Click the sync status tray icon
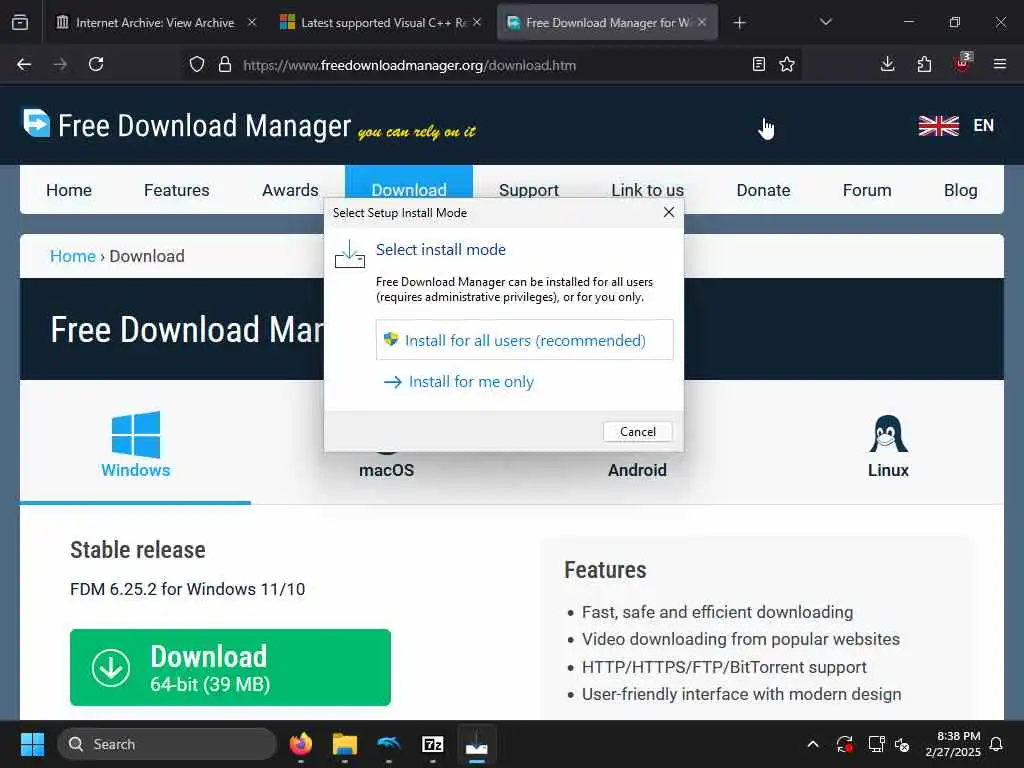 click(844, 744)
